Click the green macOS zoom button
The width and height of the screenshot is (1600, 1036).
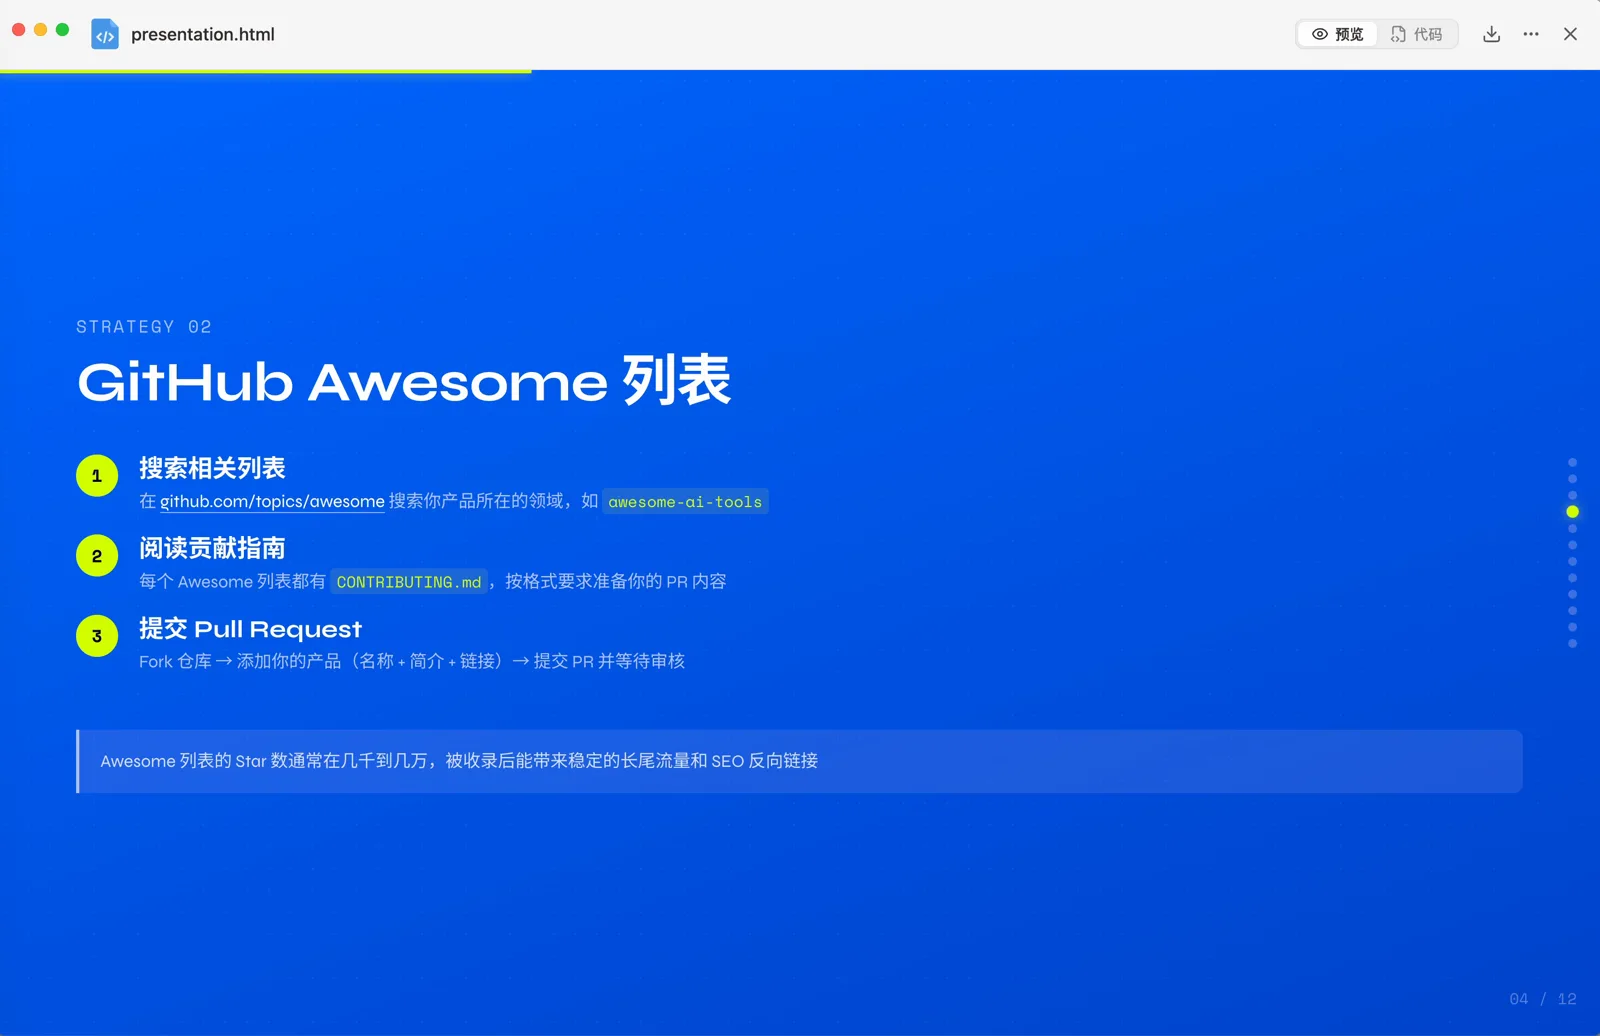click(x=62, y=30)
